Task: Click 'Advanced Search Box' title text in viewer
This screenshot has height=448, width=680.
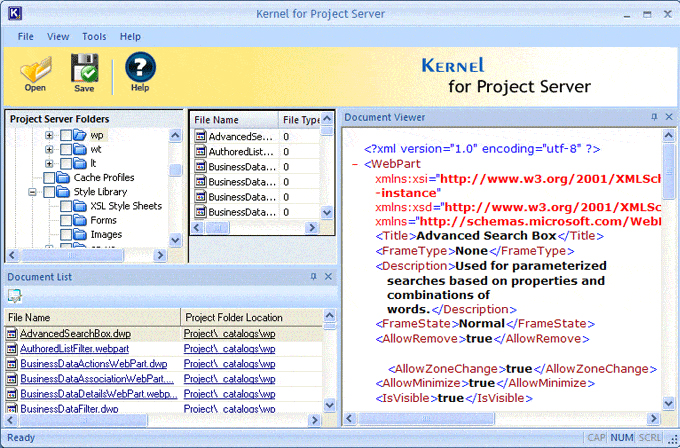Action: click(x=486, y=236)
